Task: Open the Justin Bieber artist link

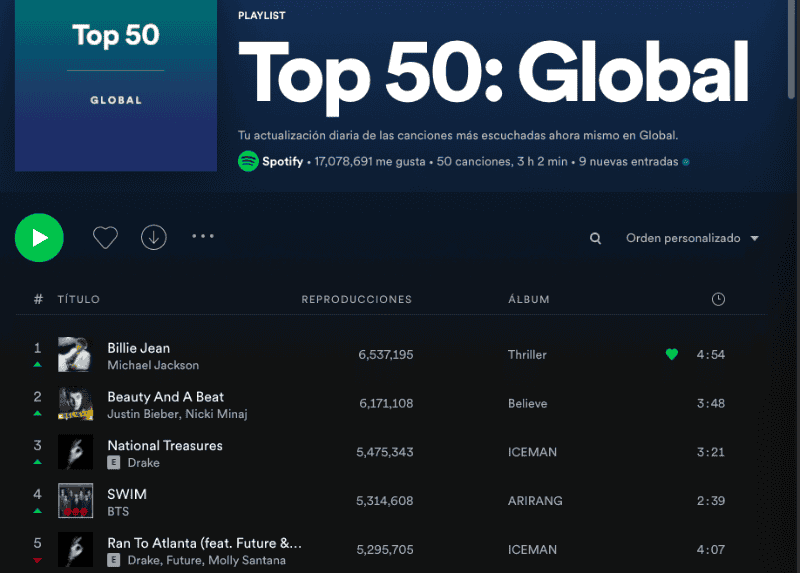Action: click(144, 414)
